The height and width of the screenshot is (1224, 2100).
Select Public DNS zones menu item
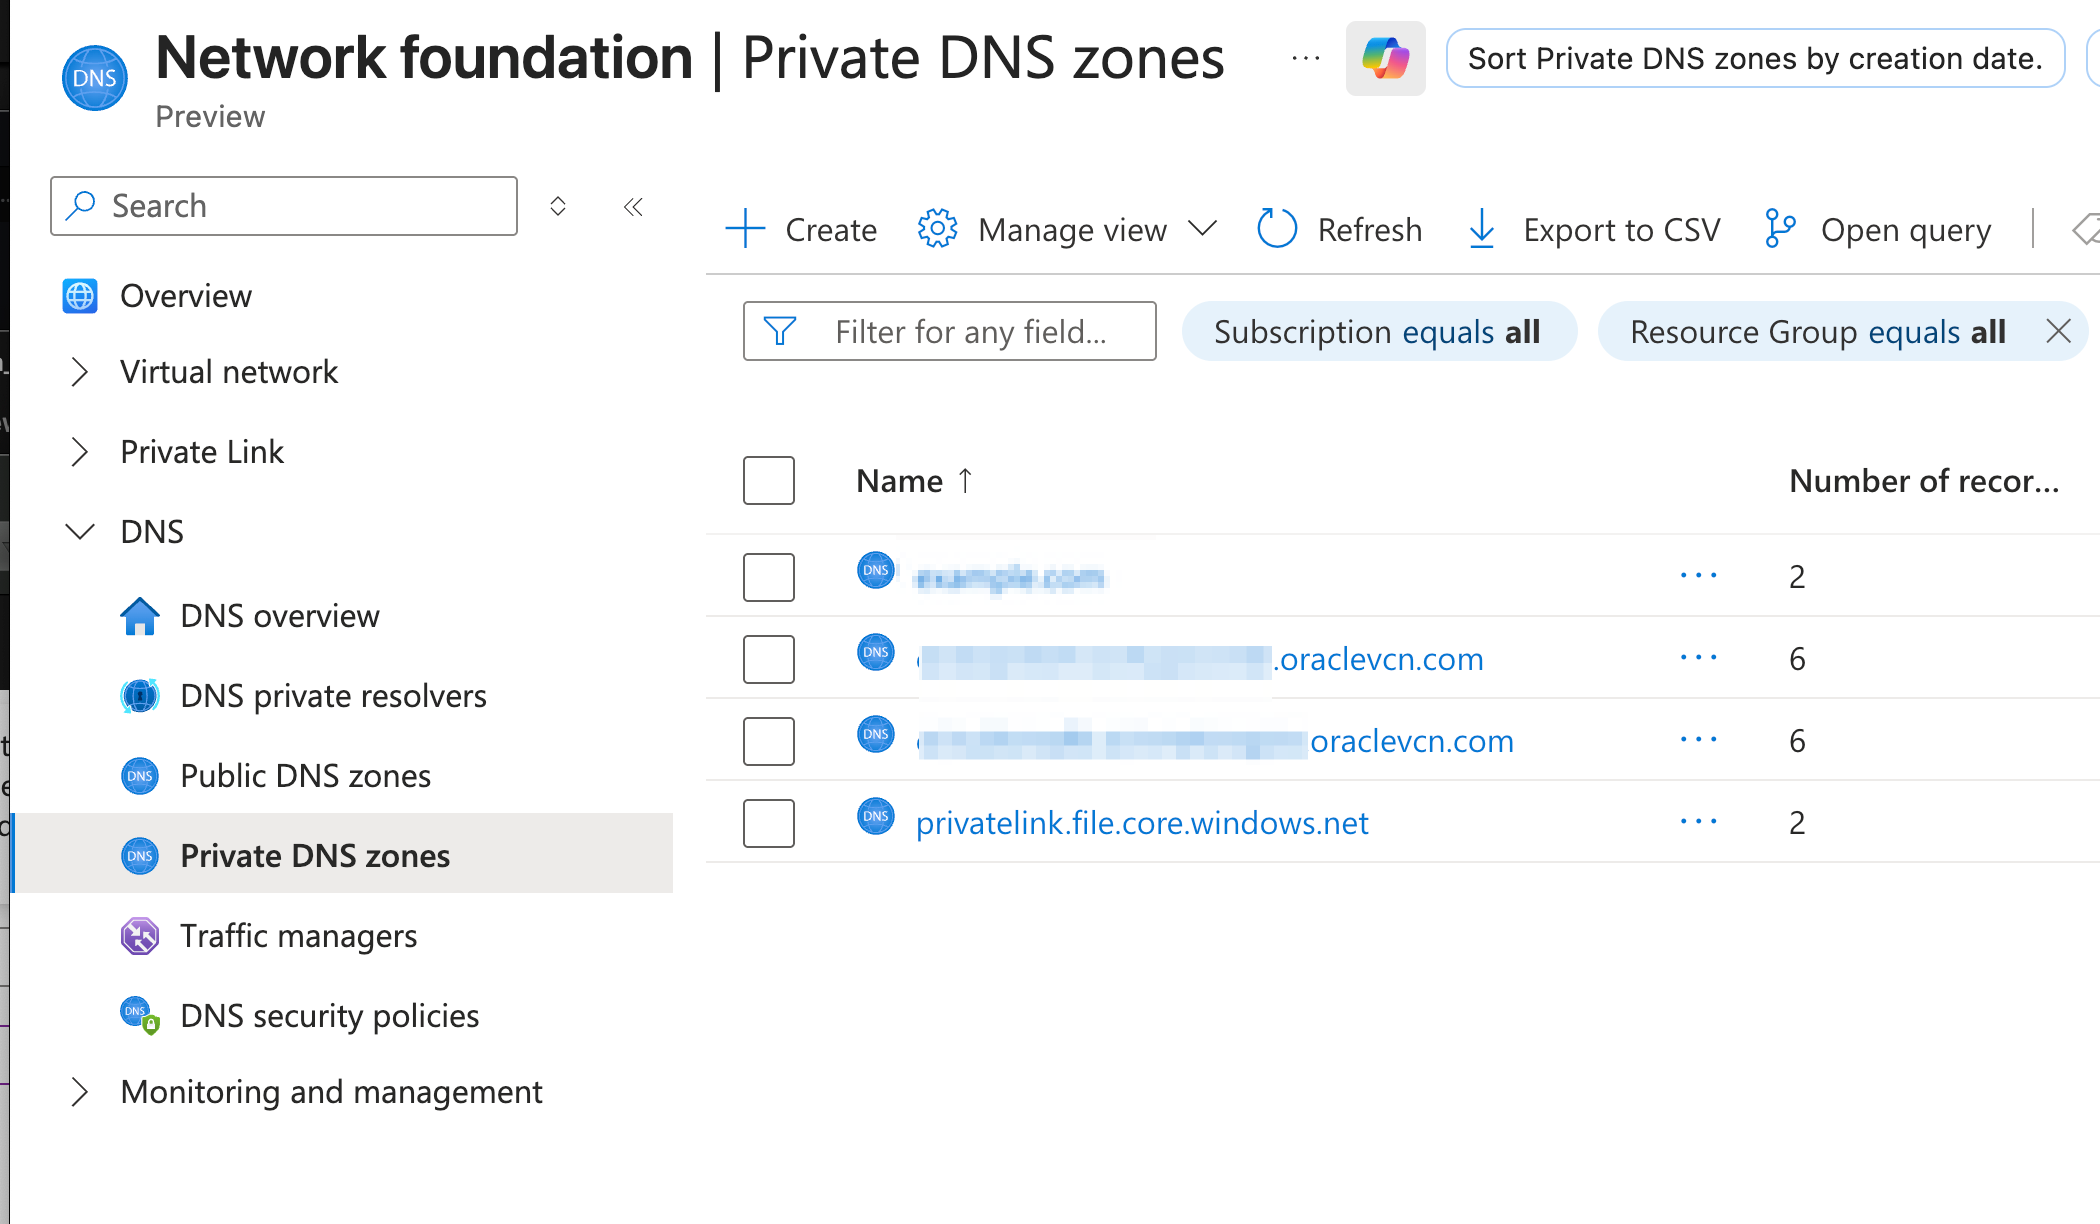(x=305, y=776)
